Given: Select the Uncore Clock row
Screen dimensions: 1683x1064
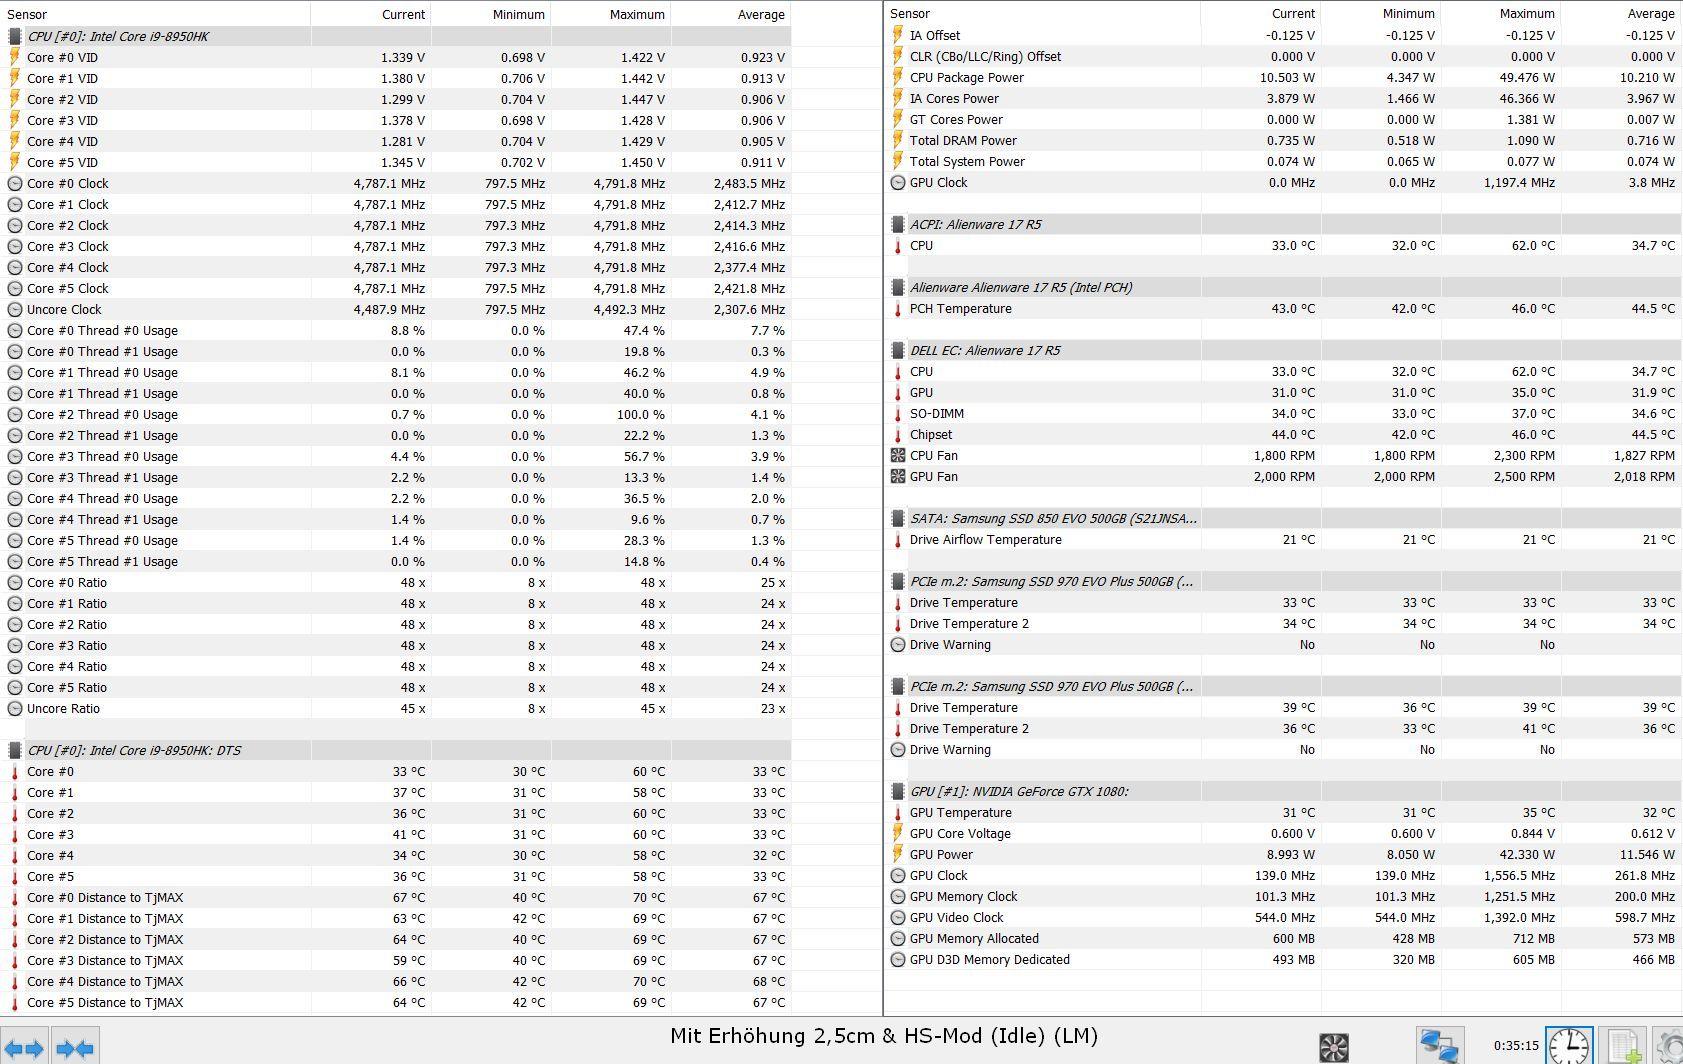Looking at the screenshot, I should click(396, 310).
